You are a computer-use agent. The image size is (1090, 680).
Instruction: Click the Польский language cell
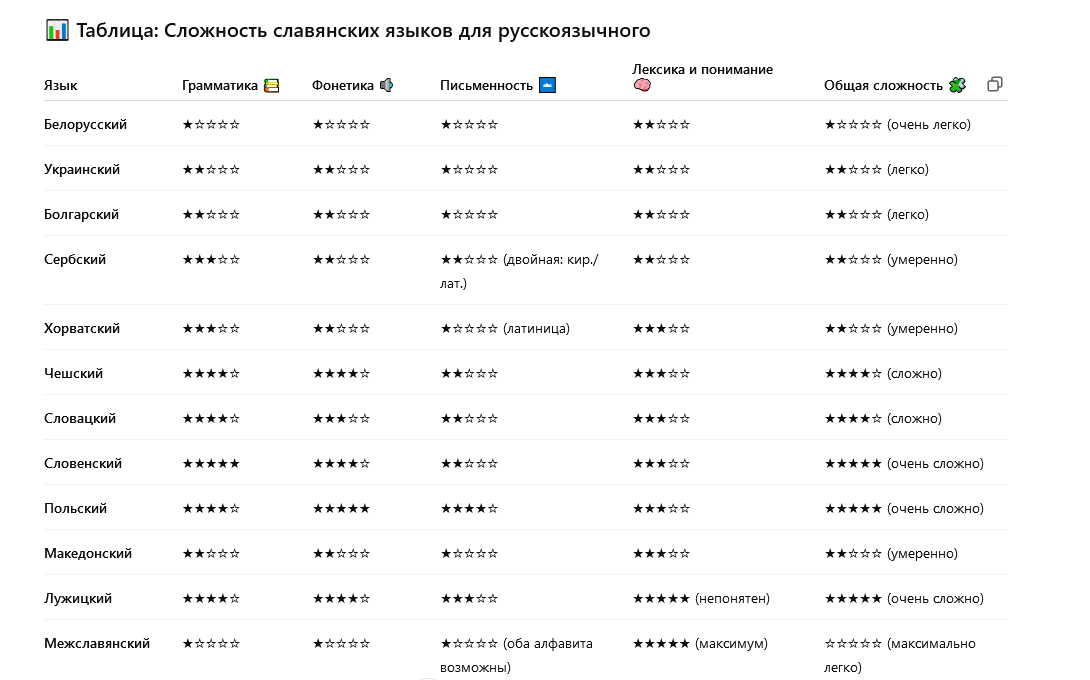click(x=76, y=509)
